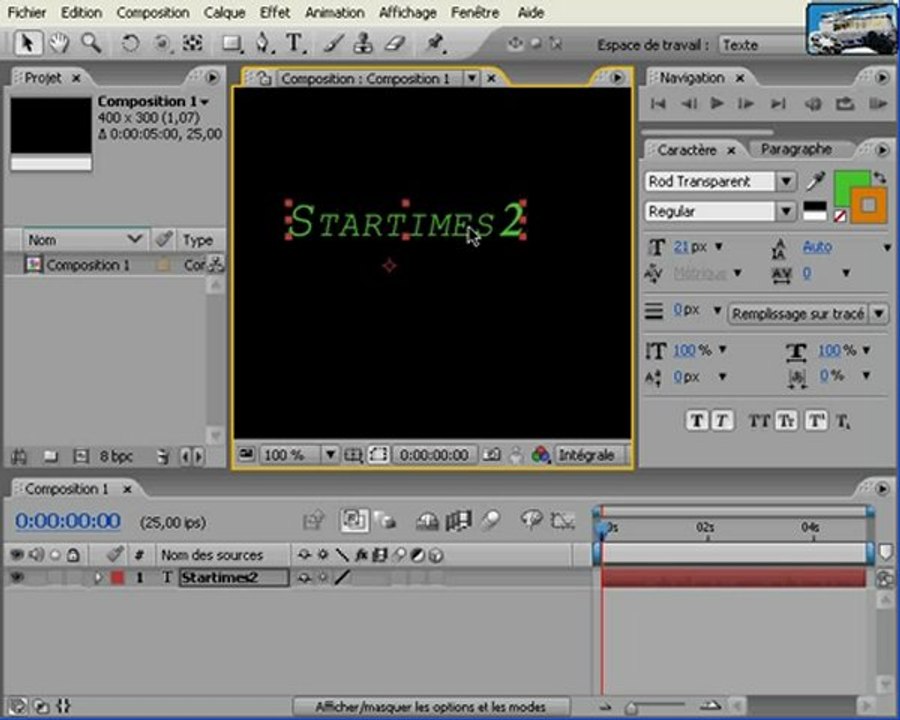Select the Eraser tool
The width and height of the screenshot is (900, 720).
(395, 44)
